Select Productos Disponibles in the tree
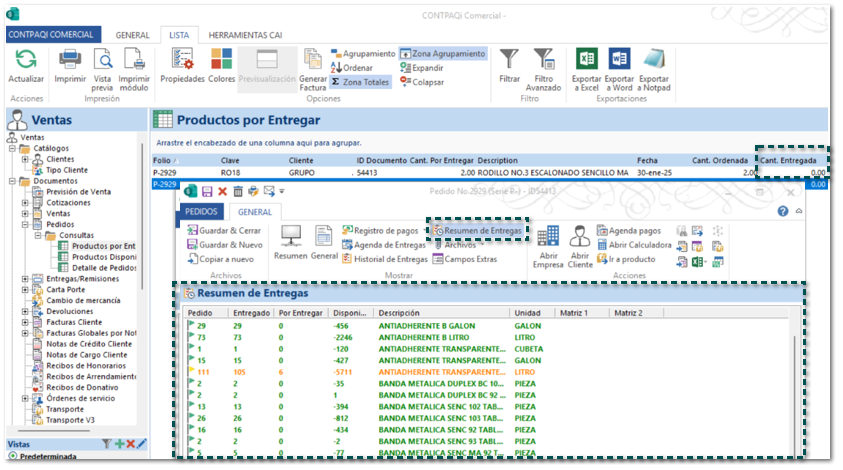Screen dimensions: 843x470 coord(103,257)
